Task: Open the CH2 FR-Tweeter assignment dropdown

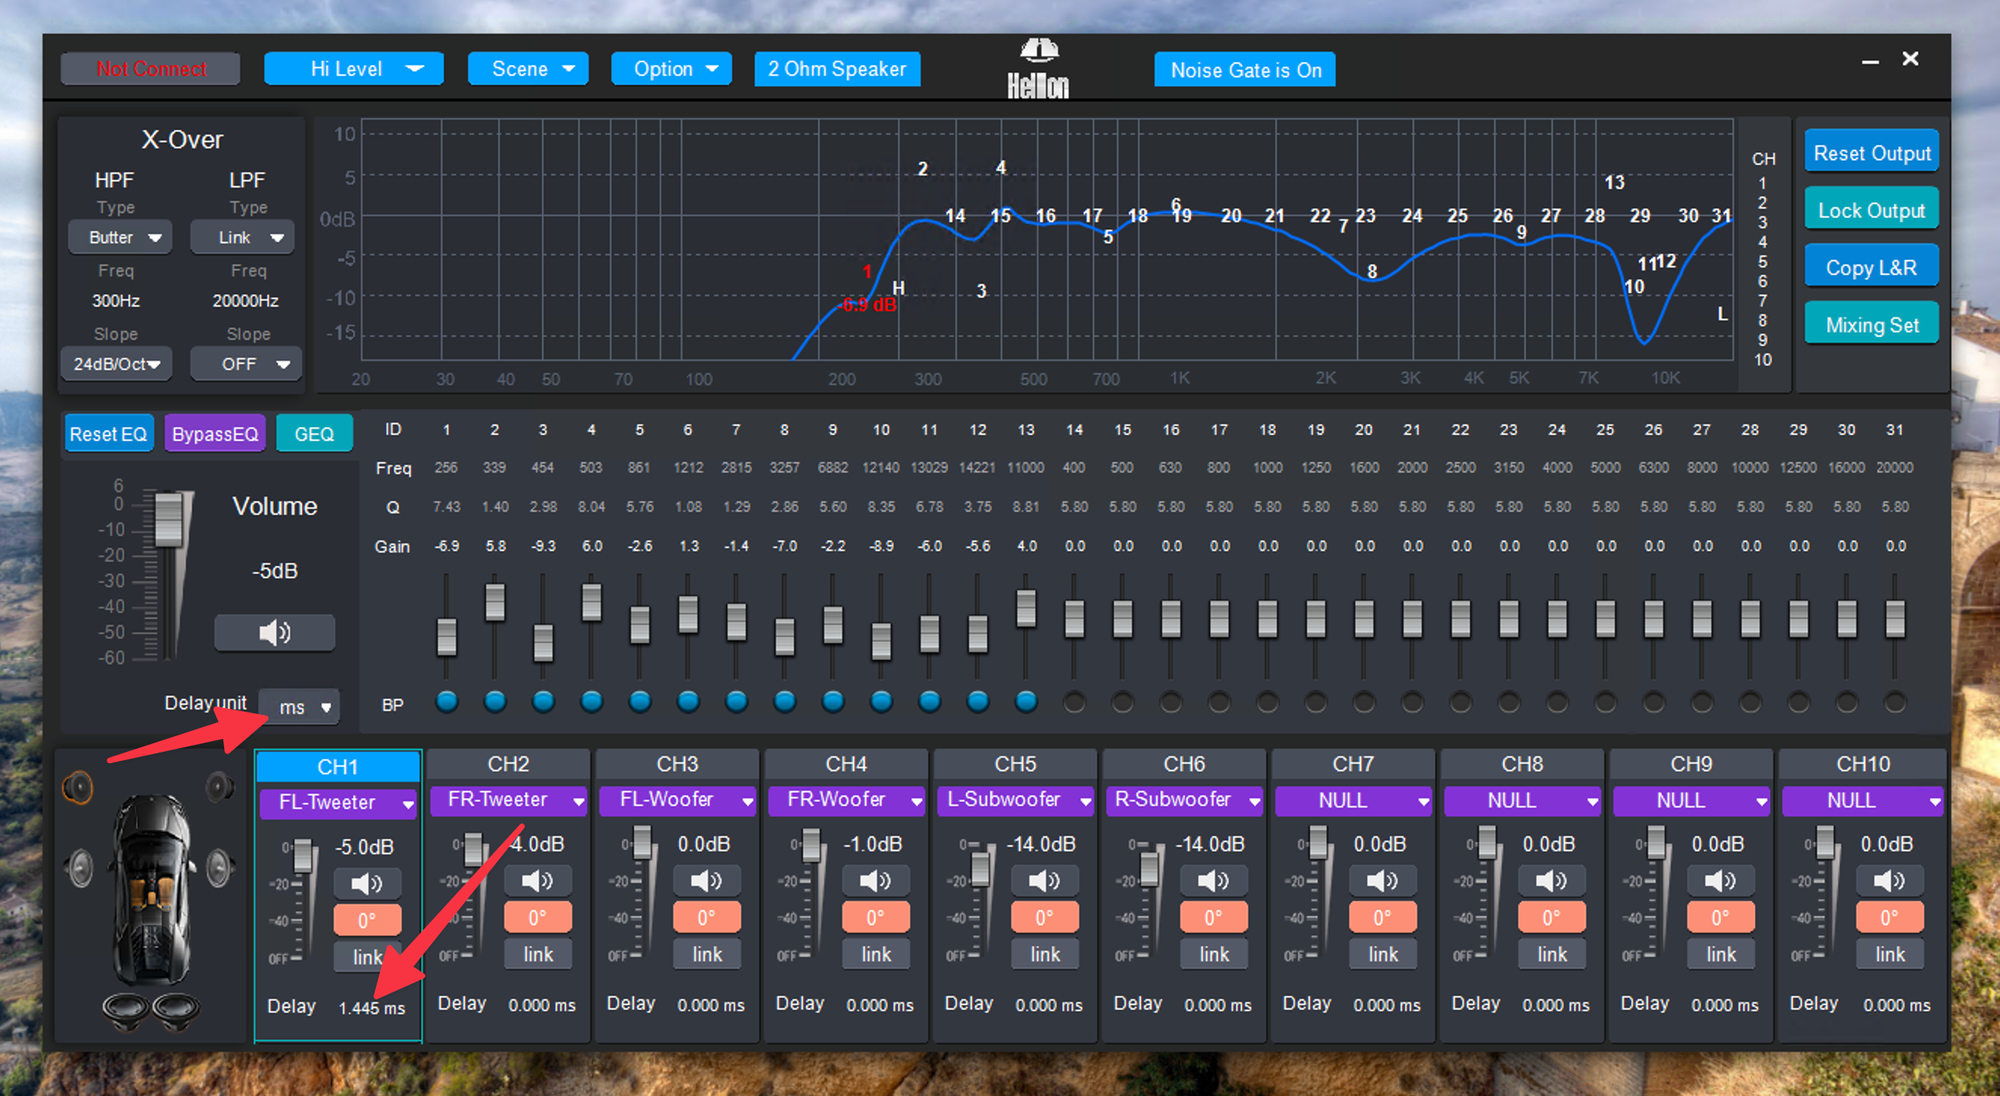Action: 508,800
